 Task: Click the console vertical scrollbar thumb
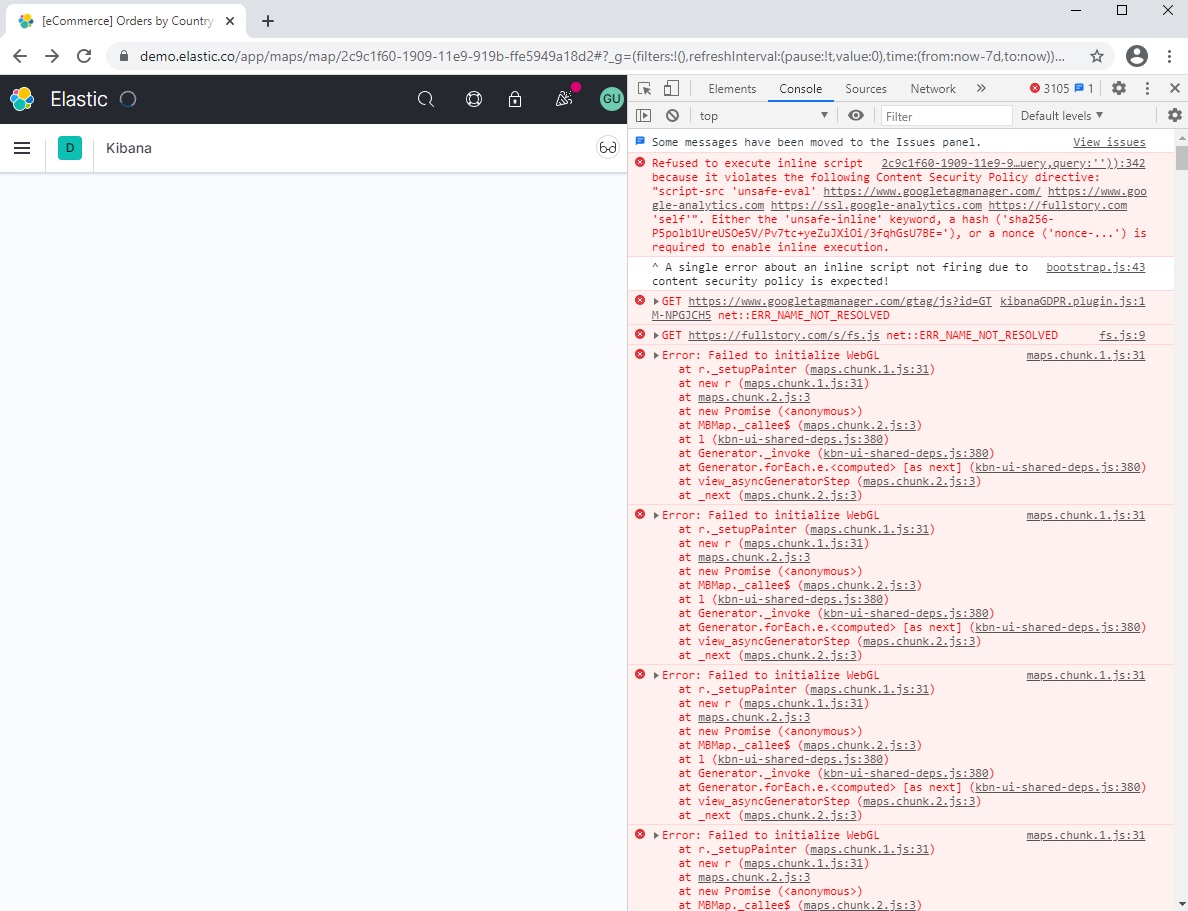1181,157
